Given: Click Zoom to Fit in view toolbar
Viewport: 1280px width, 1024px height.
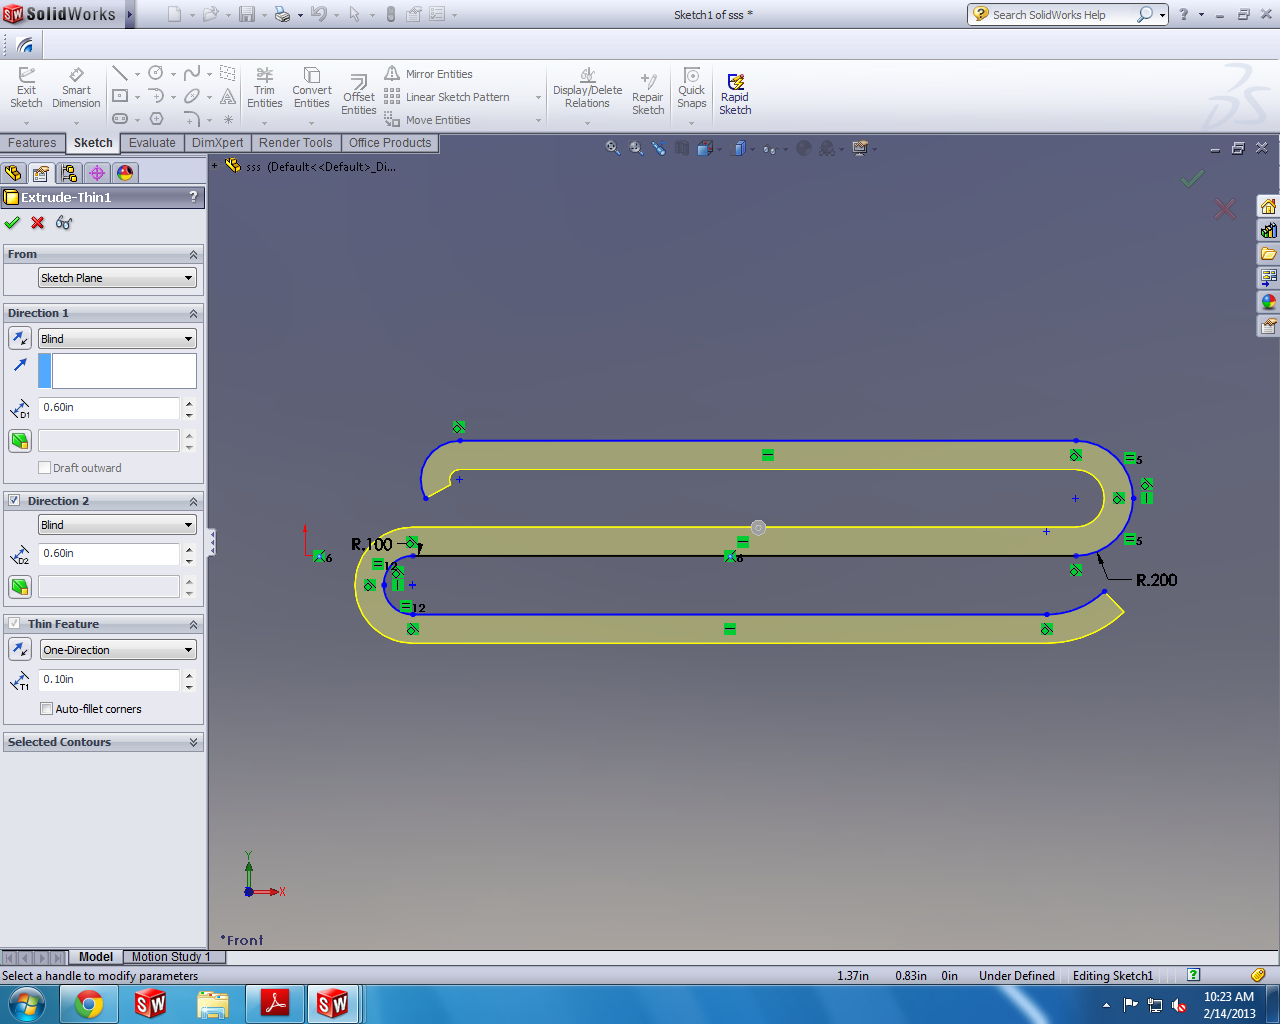Looking at the screenshot, I should click(613, 148).
